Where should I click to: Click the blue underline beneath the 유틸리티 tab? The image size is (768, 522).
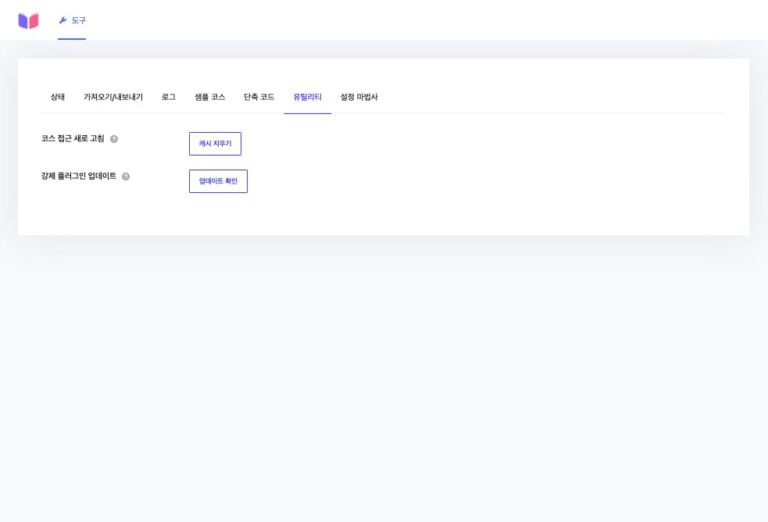(307, 113)
